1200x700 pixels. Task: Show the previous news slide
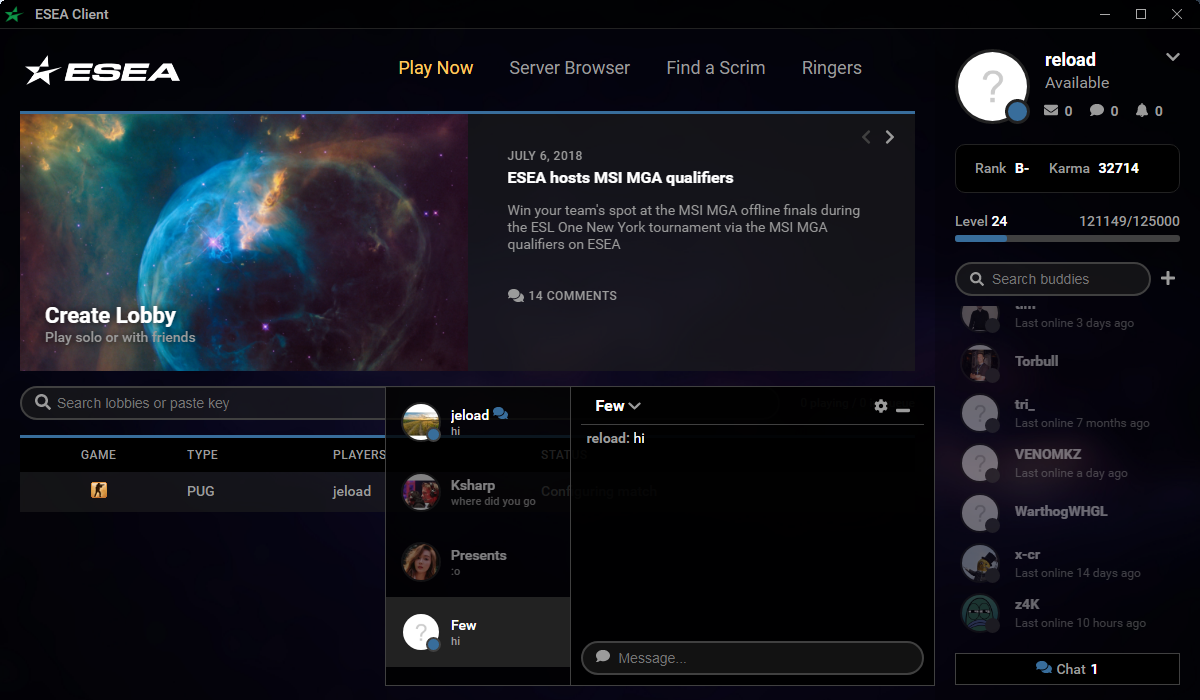(x=866, y=137)
